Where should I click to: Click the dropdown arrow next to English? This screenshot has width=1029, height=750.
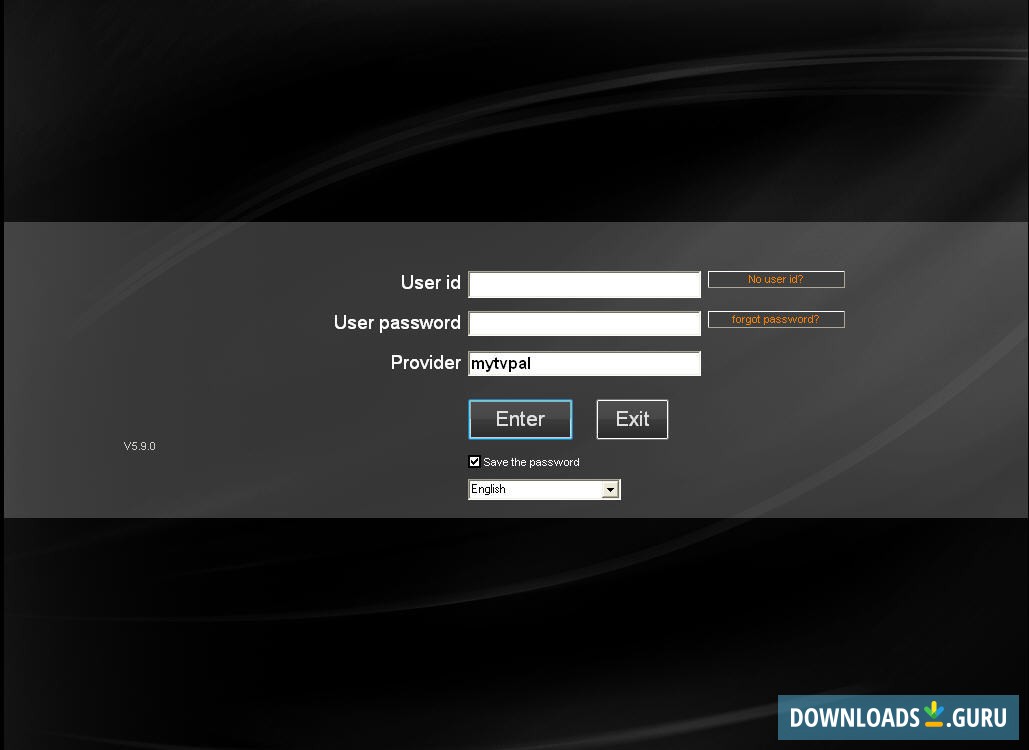[611, 489]
